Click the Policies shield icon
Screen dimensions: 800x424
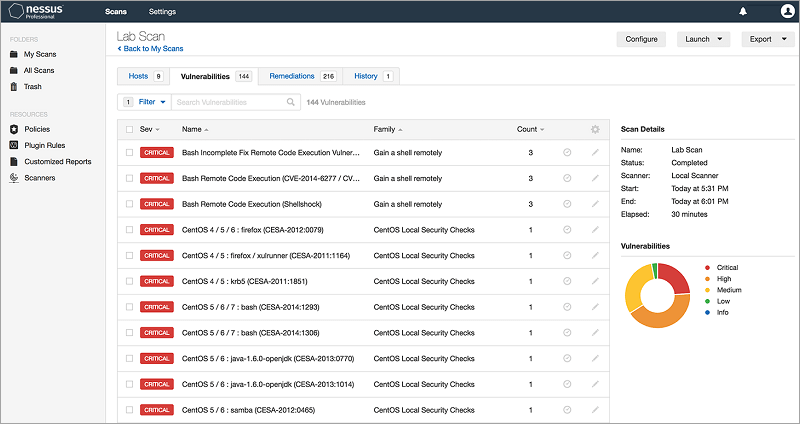pyautogui.click(x=14, y=129)
